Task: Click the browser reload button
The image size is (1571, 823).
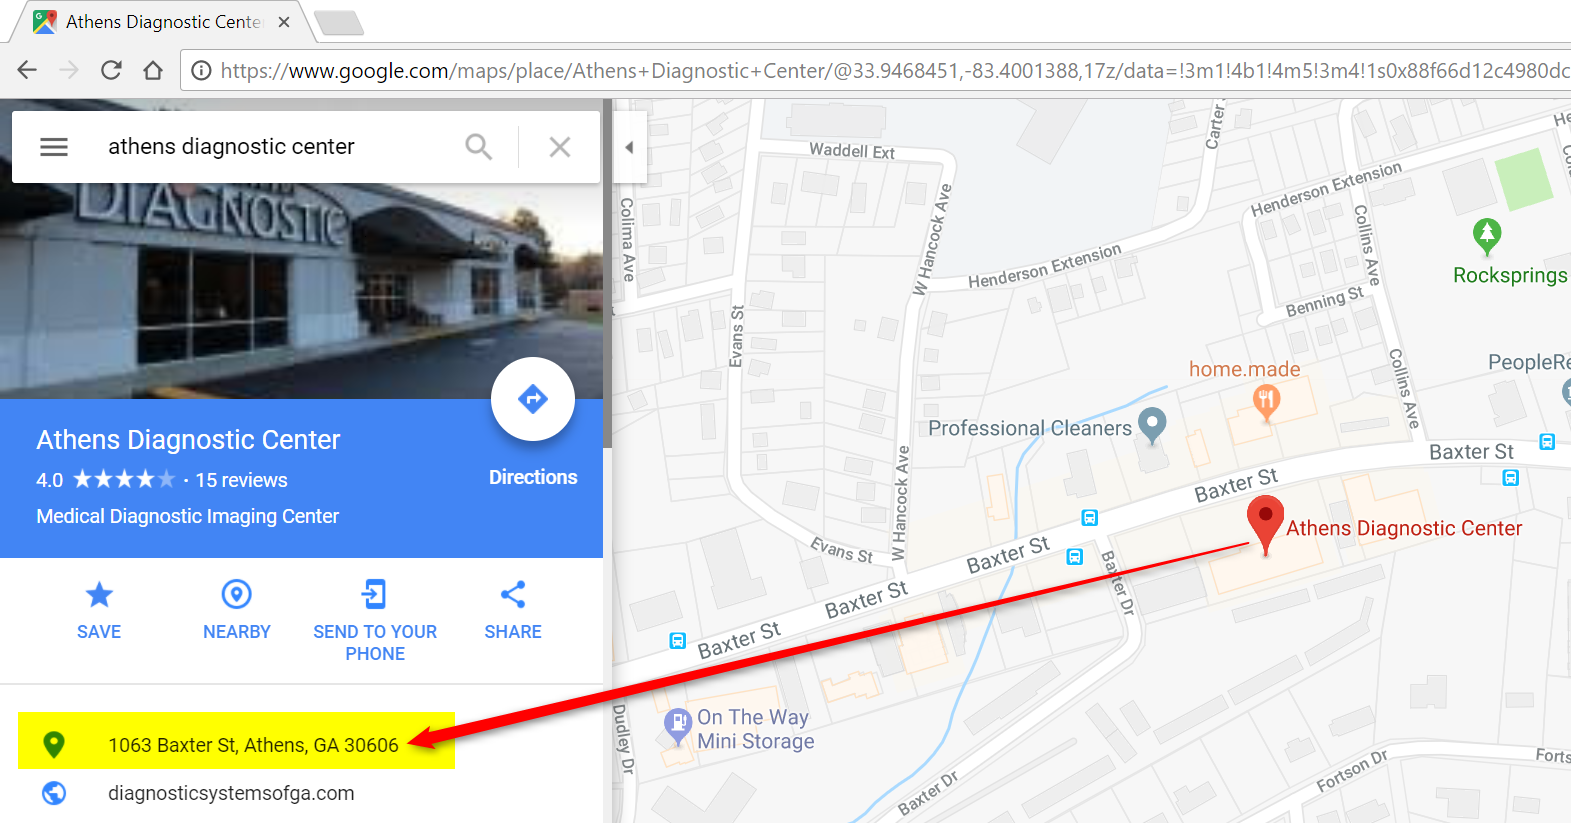Action: (111, 70)
